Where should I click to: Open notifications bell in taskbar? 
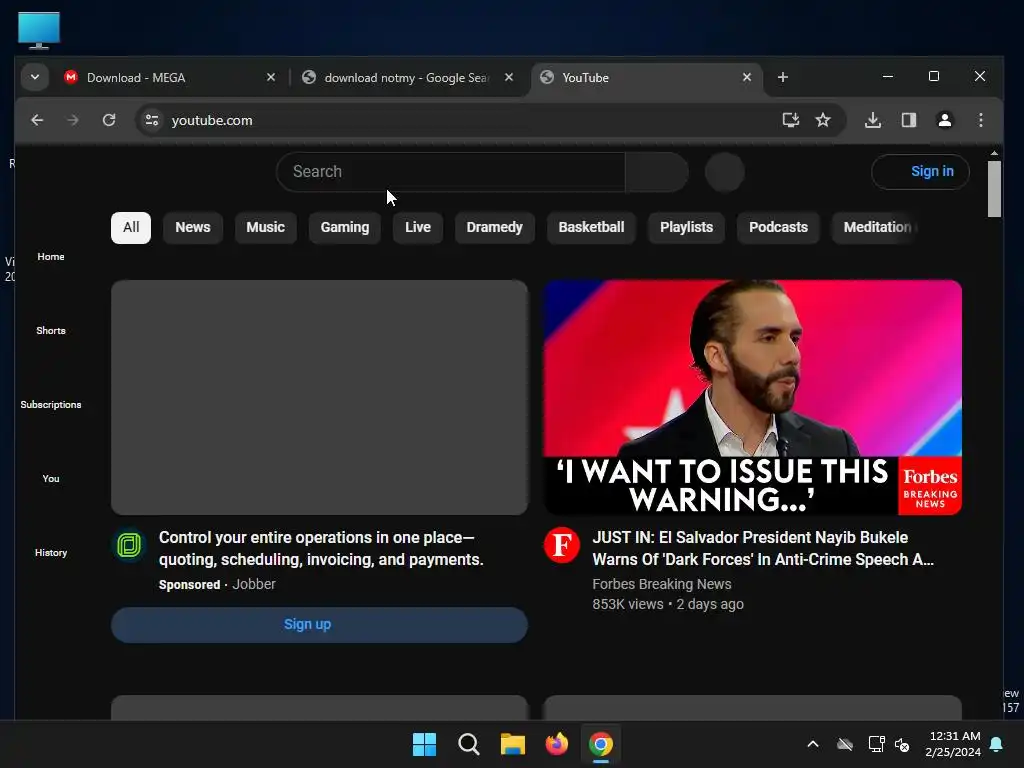point(997,744)
